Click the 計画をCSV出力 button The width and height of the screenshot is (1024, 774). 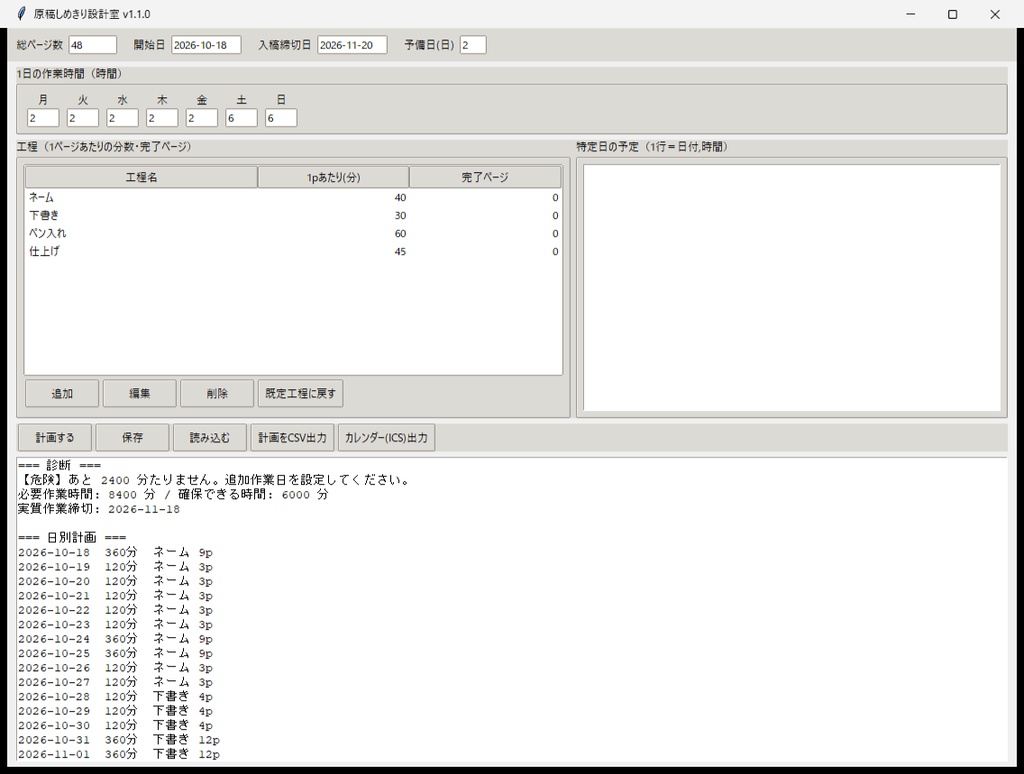pos(293,438)
